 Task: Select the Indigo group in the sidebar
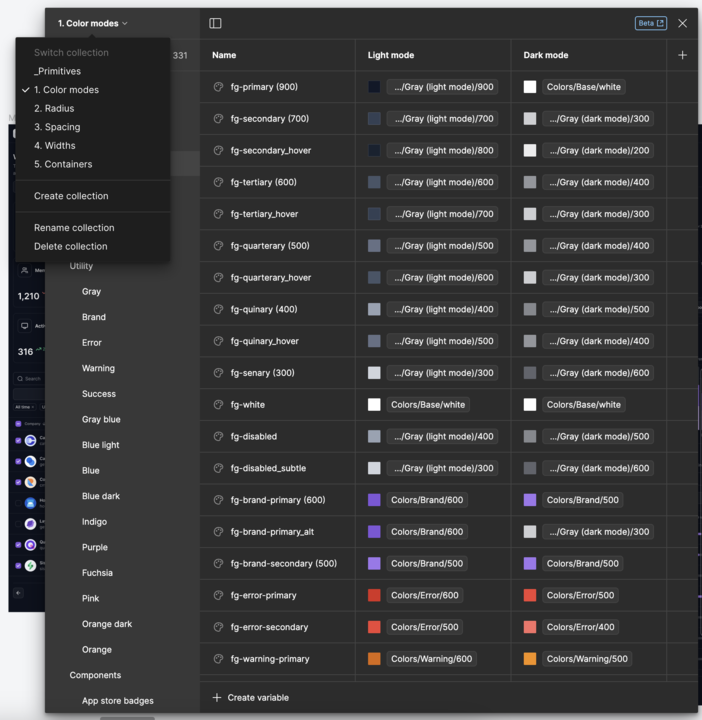click(x=94, y=522)
